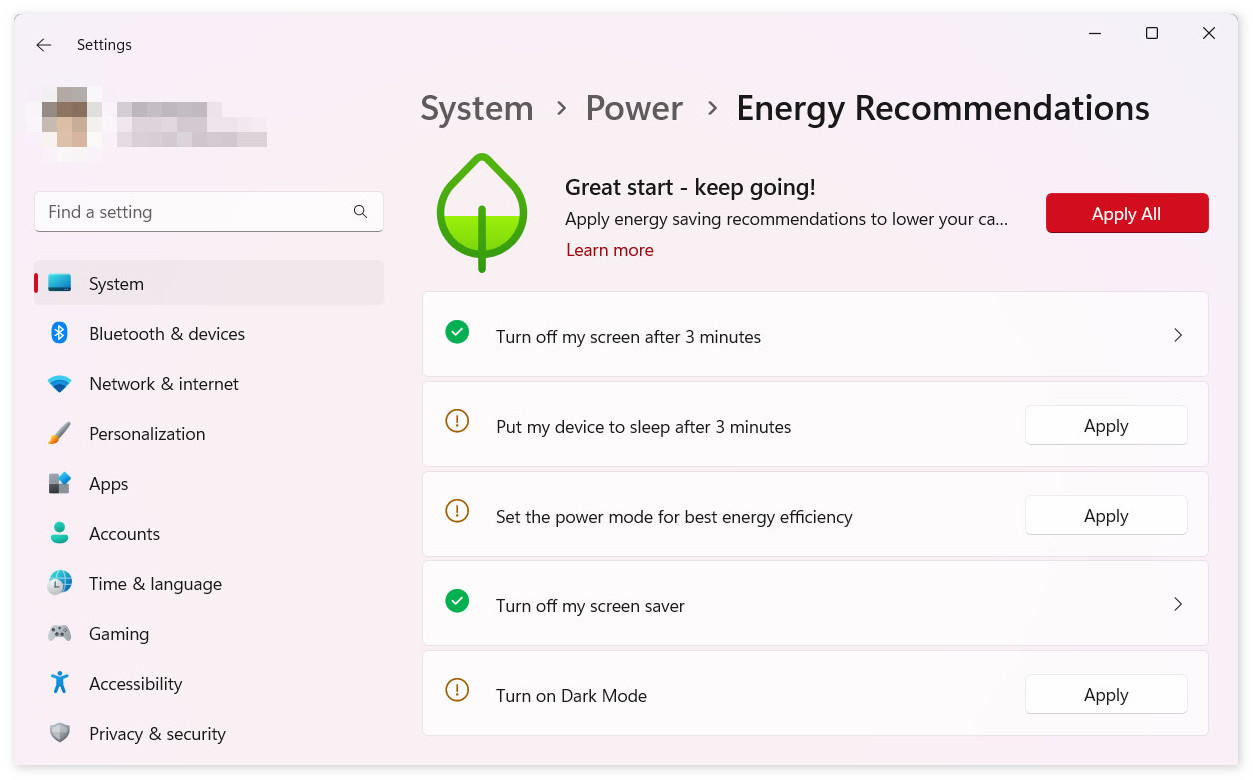Click the Accounts person icon
The width and height of the screenshot is (1253, 780).
pos(59,533)
